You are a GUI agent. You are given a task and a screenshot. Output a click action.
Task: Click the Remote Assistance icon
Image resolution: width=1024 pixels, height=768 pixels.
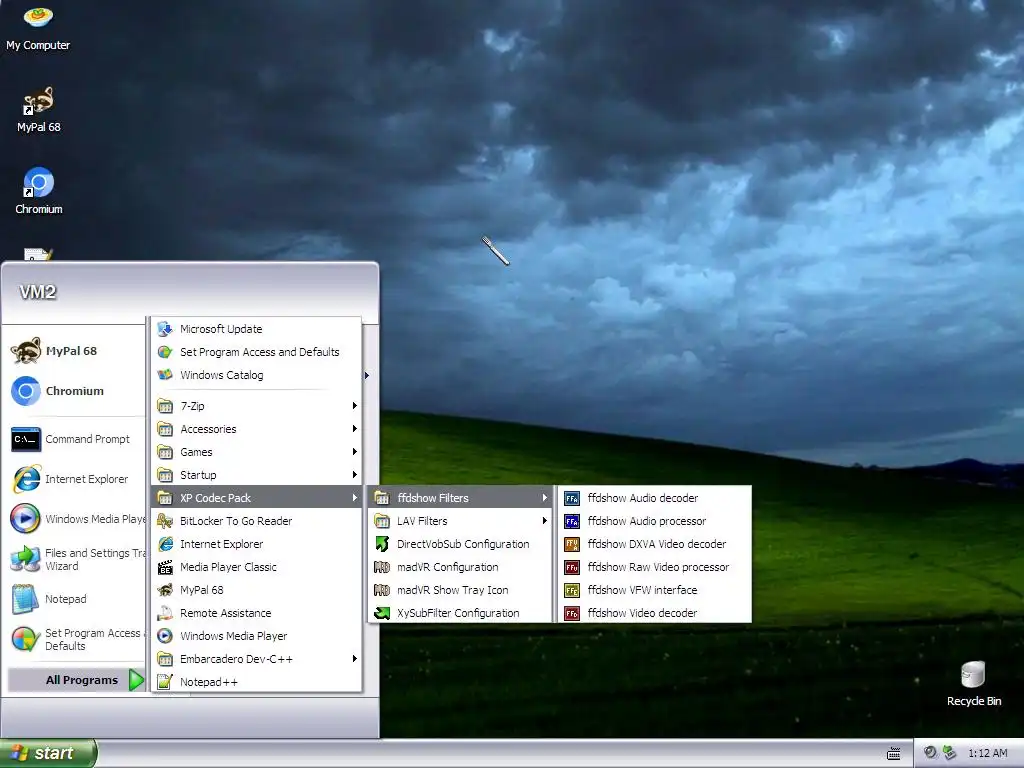click(165, 613)
